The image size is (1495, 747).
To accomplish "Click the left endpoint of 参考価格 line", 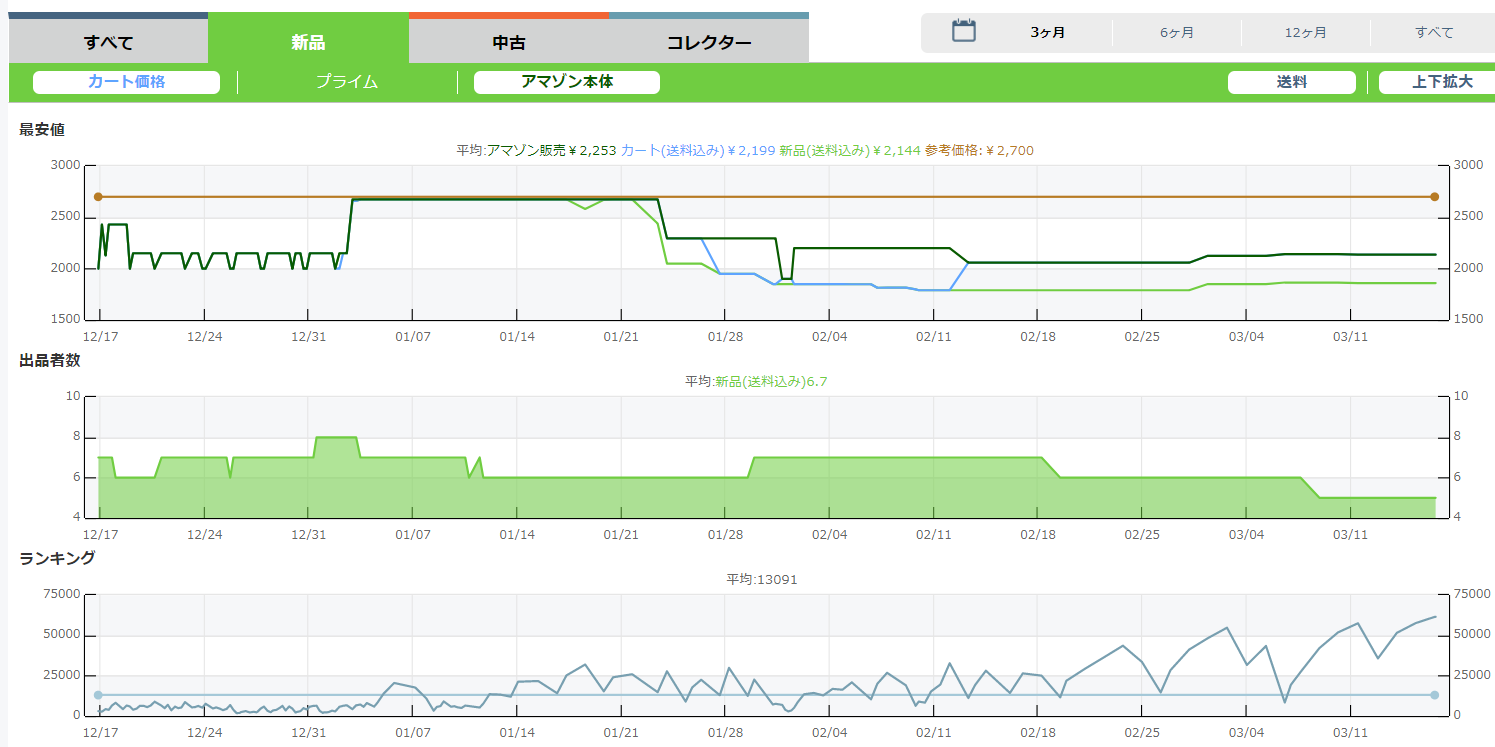I will 98,197.
